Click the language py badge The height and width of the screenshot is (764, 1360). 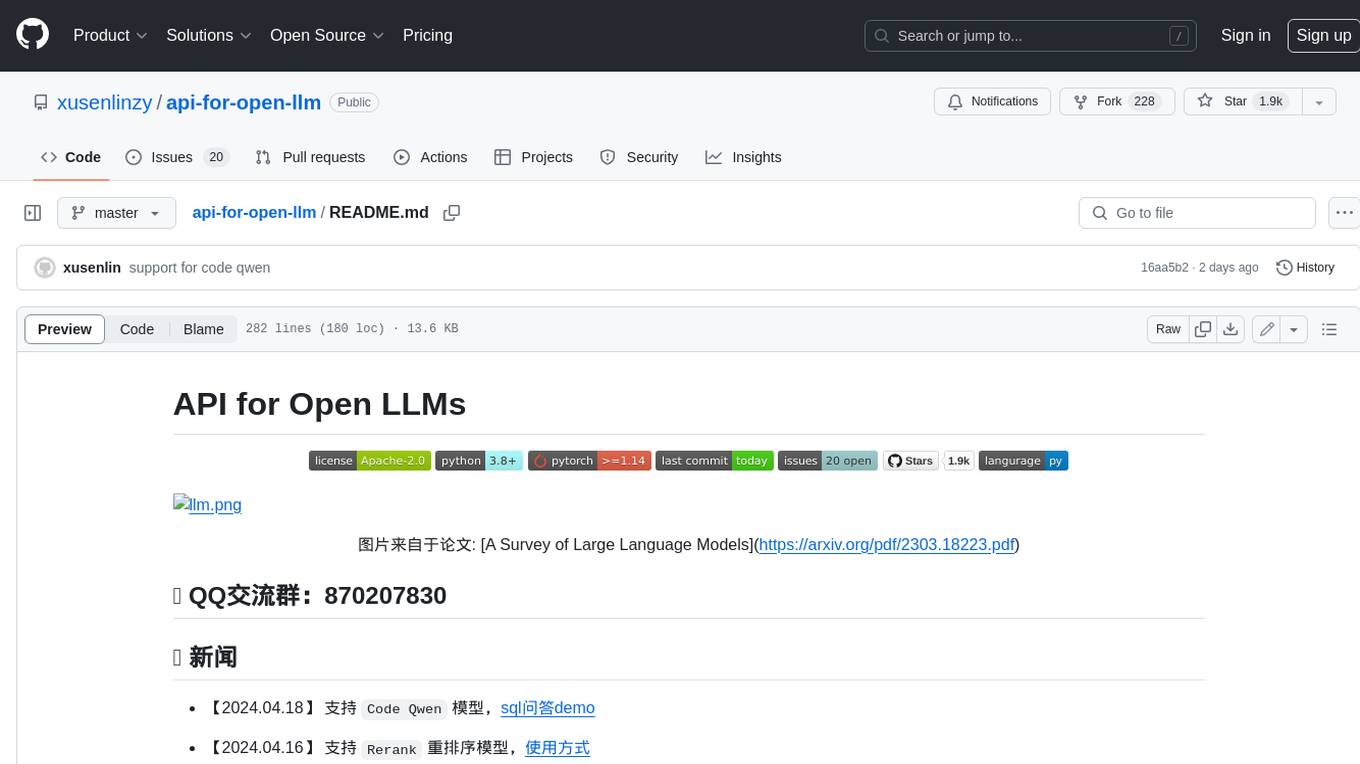click(1023, 461)
